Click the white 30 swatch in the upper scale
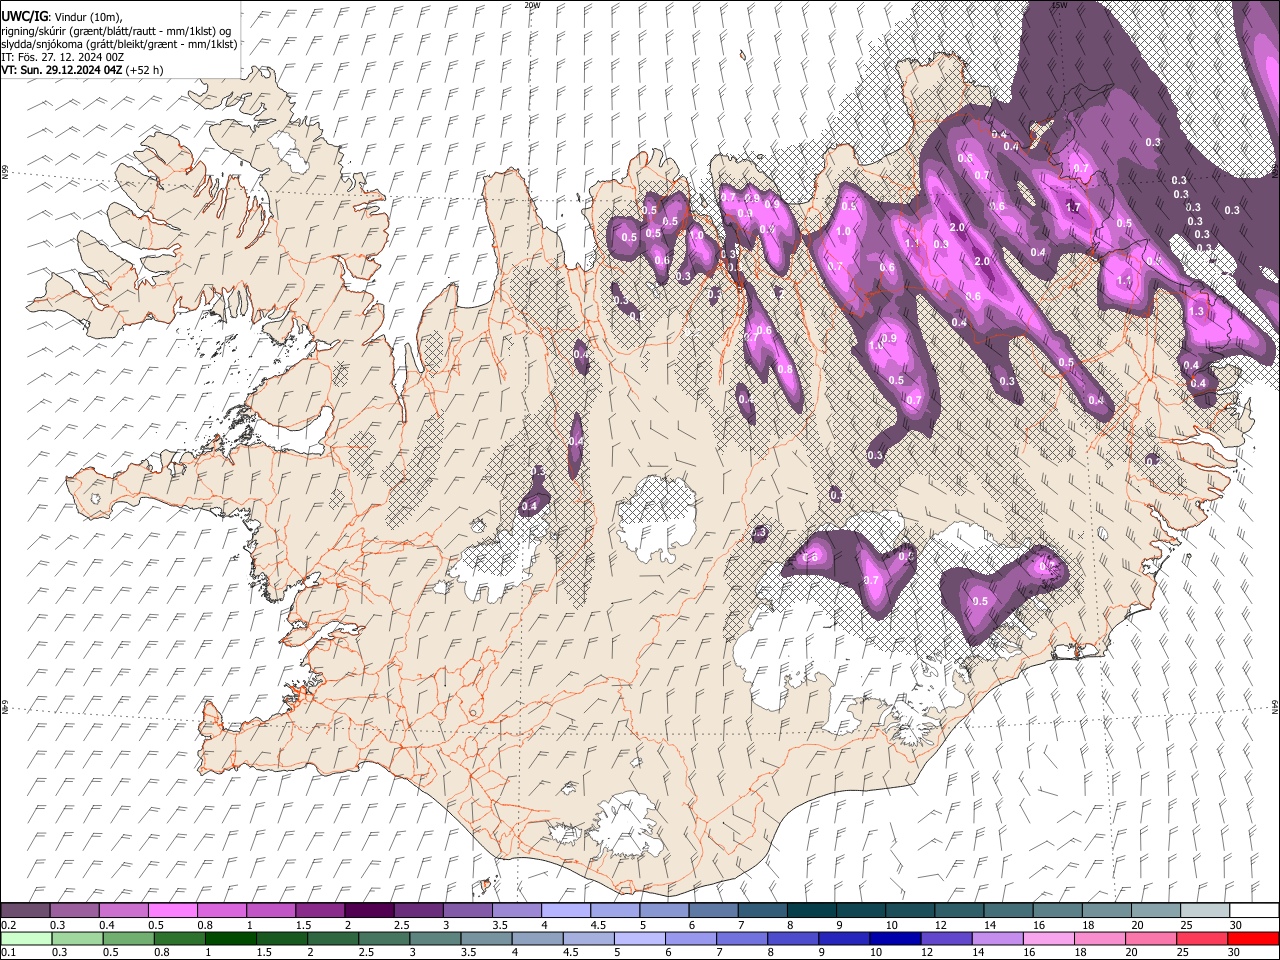This screenshot has height=960, width=1280. [1254, 911]
